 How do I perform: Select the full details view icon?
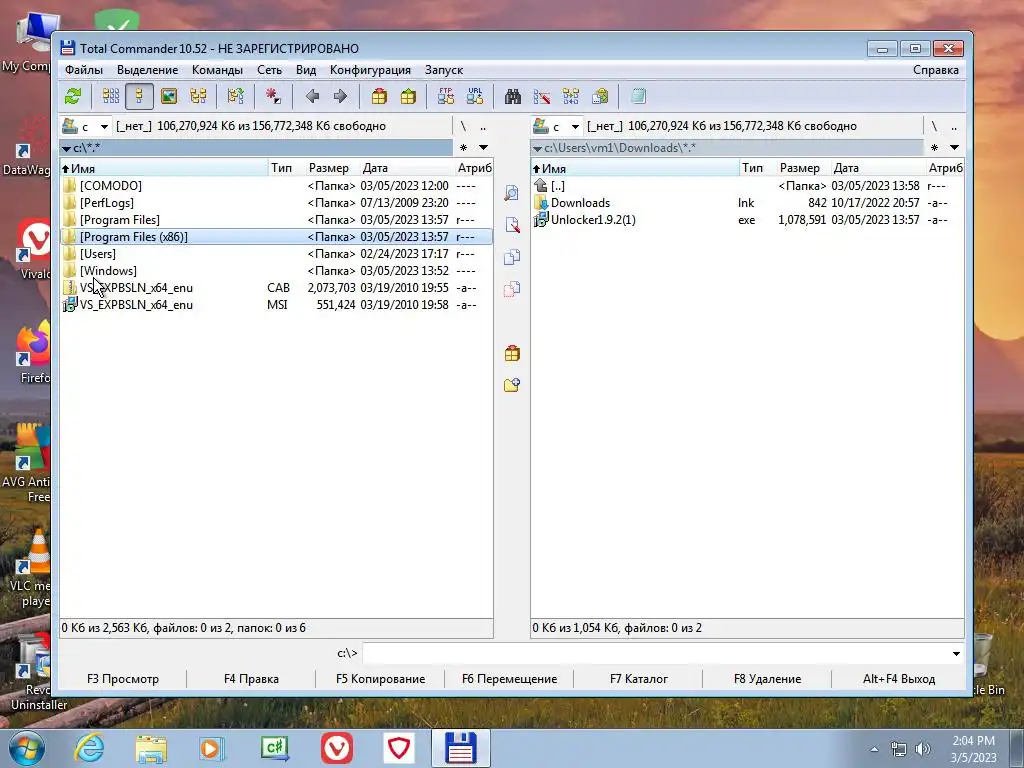tap(139, 97)
